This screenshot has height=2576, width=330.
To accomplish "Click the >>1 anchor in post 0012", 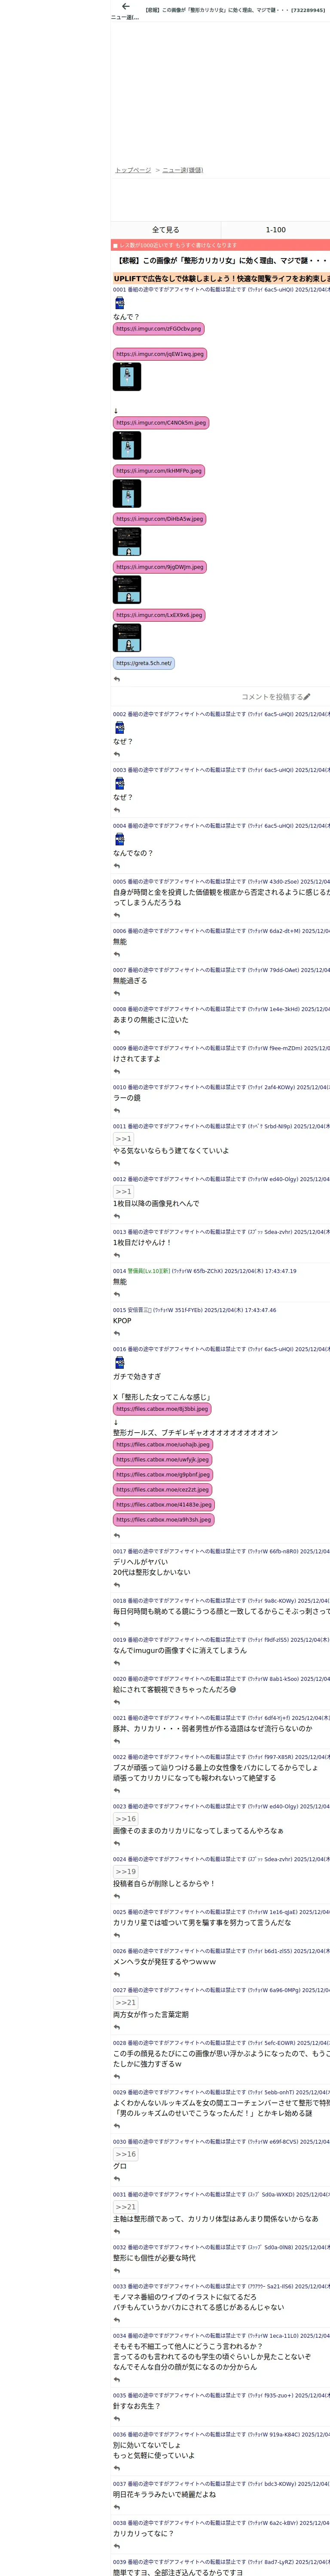I will [123, 1192].
